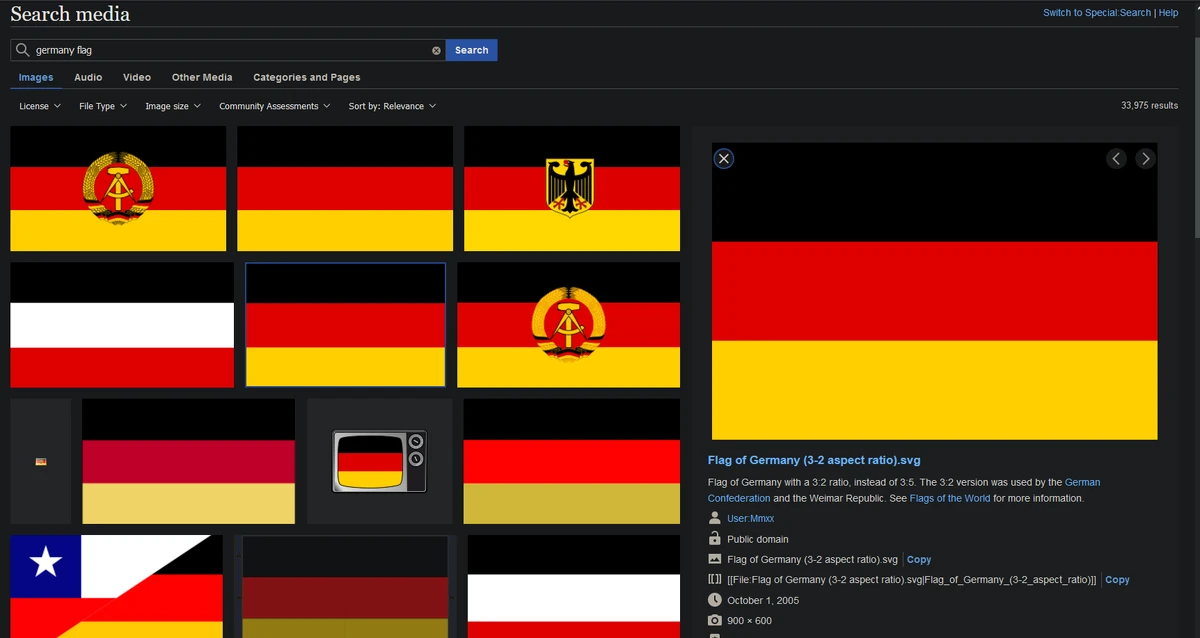This screenshot has width=1200, height=638.
Task: Switch to the Audio tab
Action: click(x=88, y=77)
